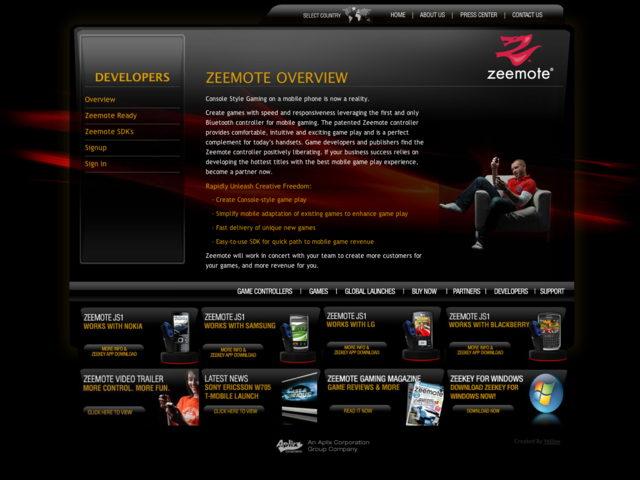Open the Games section
Image resolution: width=640 pixels, height=480 pixels.
coord(318,291)
